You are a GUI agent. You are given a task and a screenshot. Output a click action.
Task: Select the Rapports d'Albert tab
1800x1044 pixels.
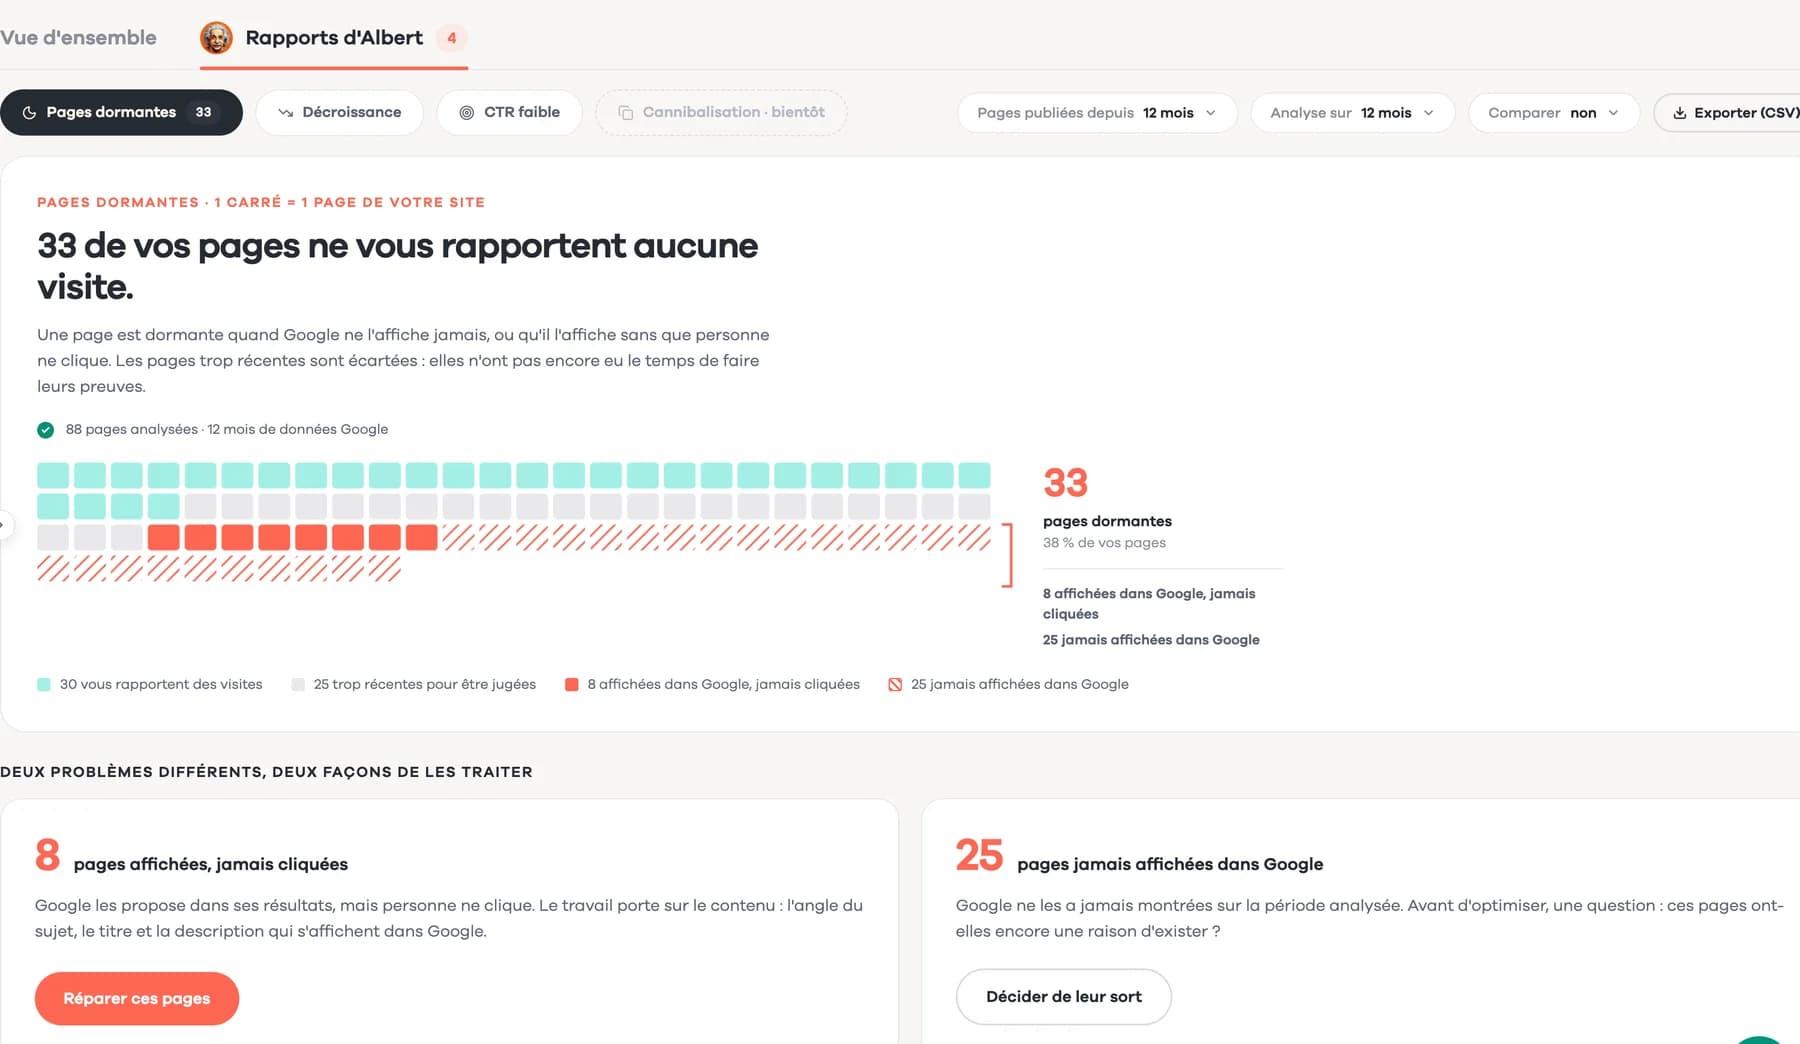[334, 38]
